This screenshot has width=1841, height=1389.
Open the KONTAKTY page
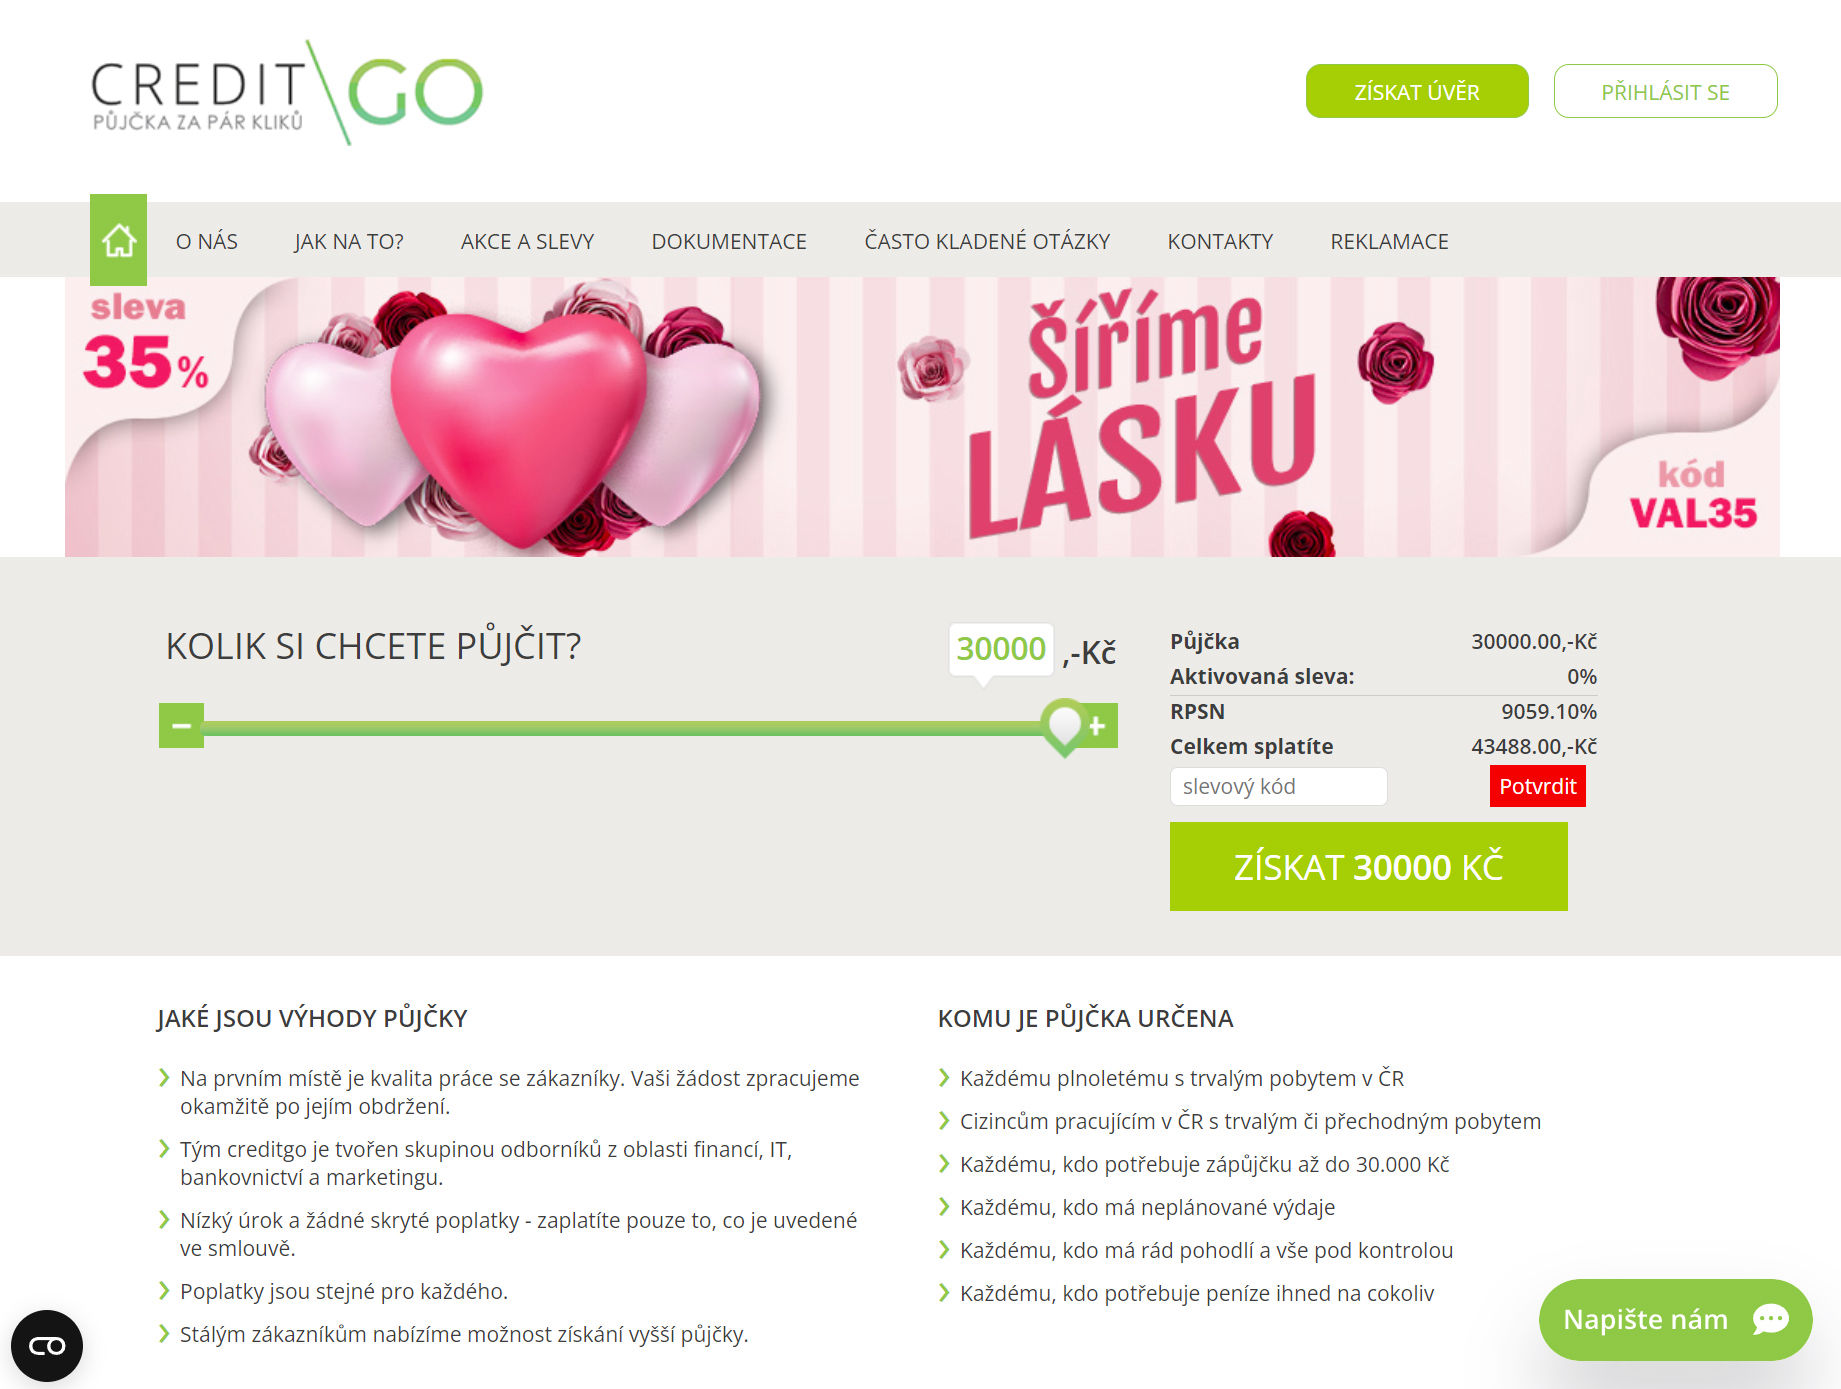click(1220, 241)
